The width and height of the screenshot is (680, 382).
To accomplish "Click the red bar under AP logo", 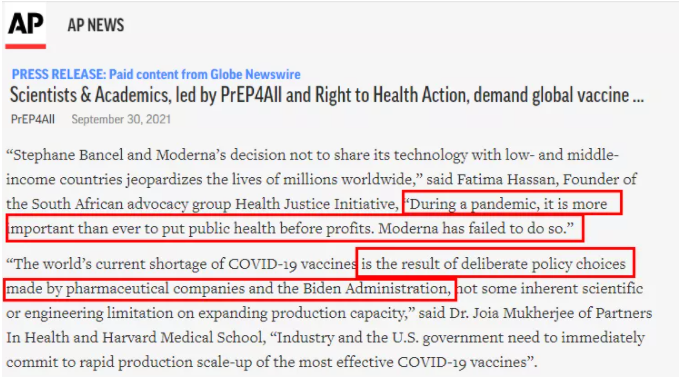I will click(x=26, y=46).
